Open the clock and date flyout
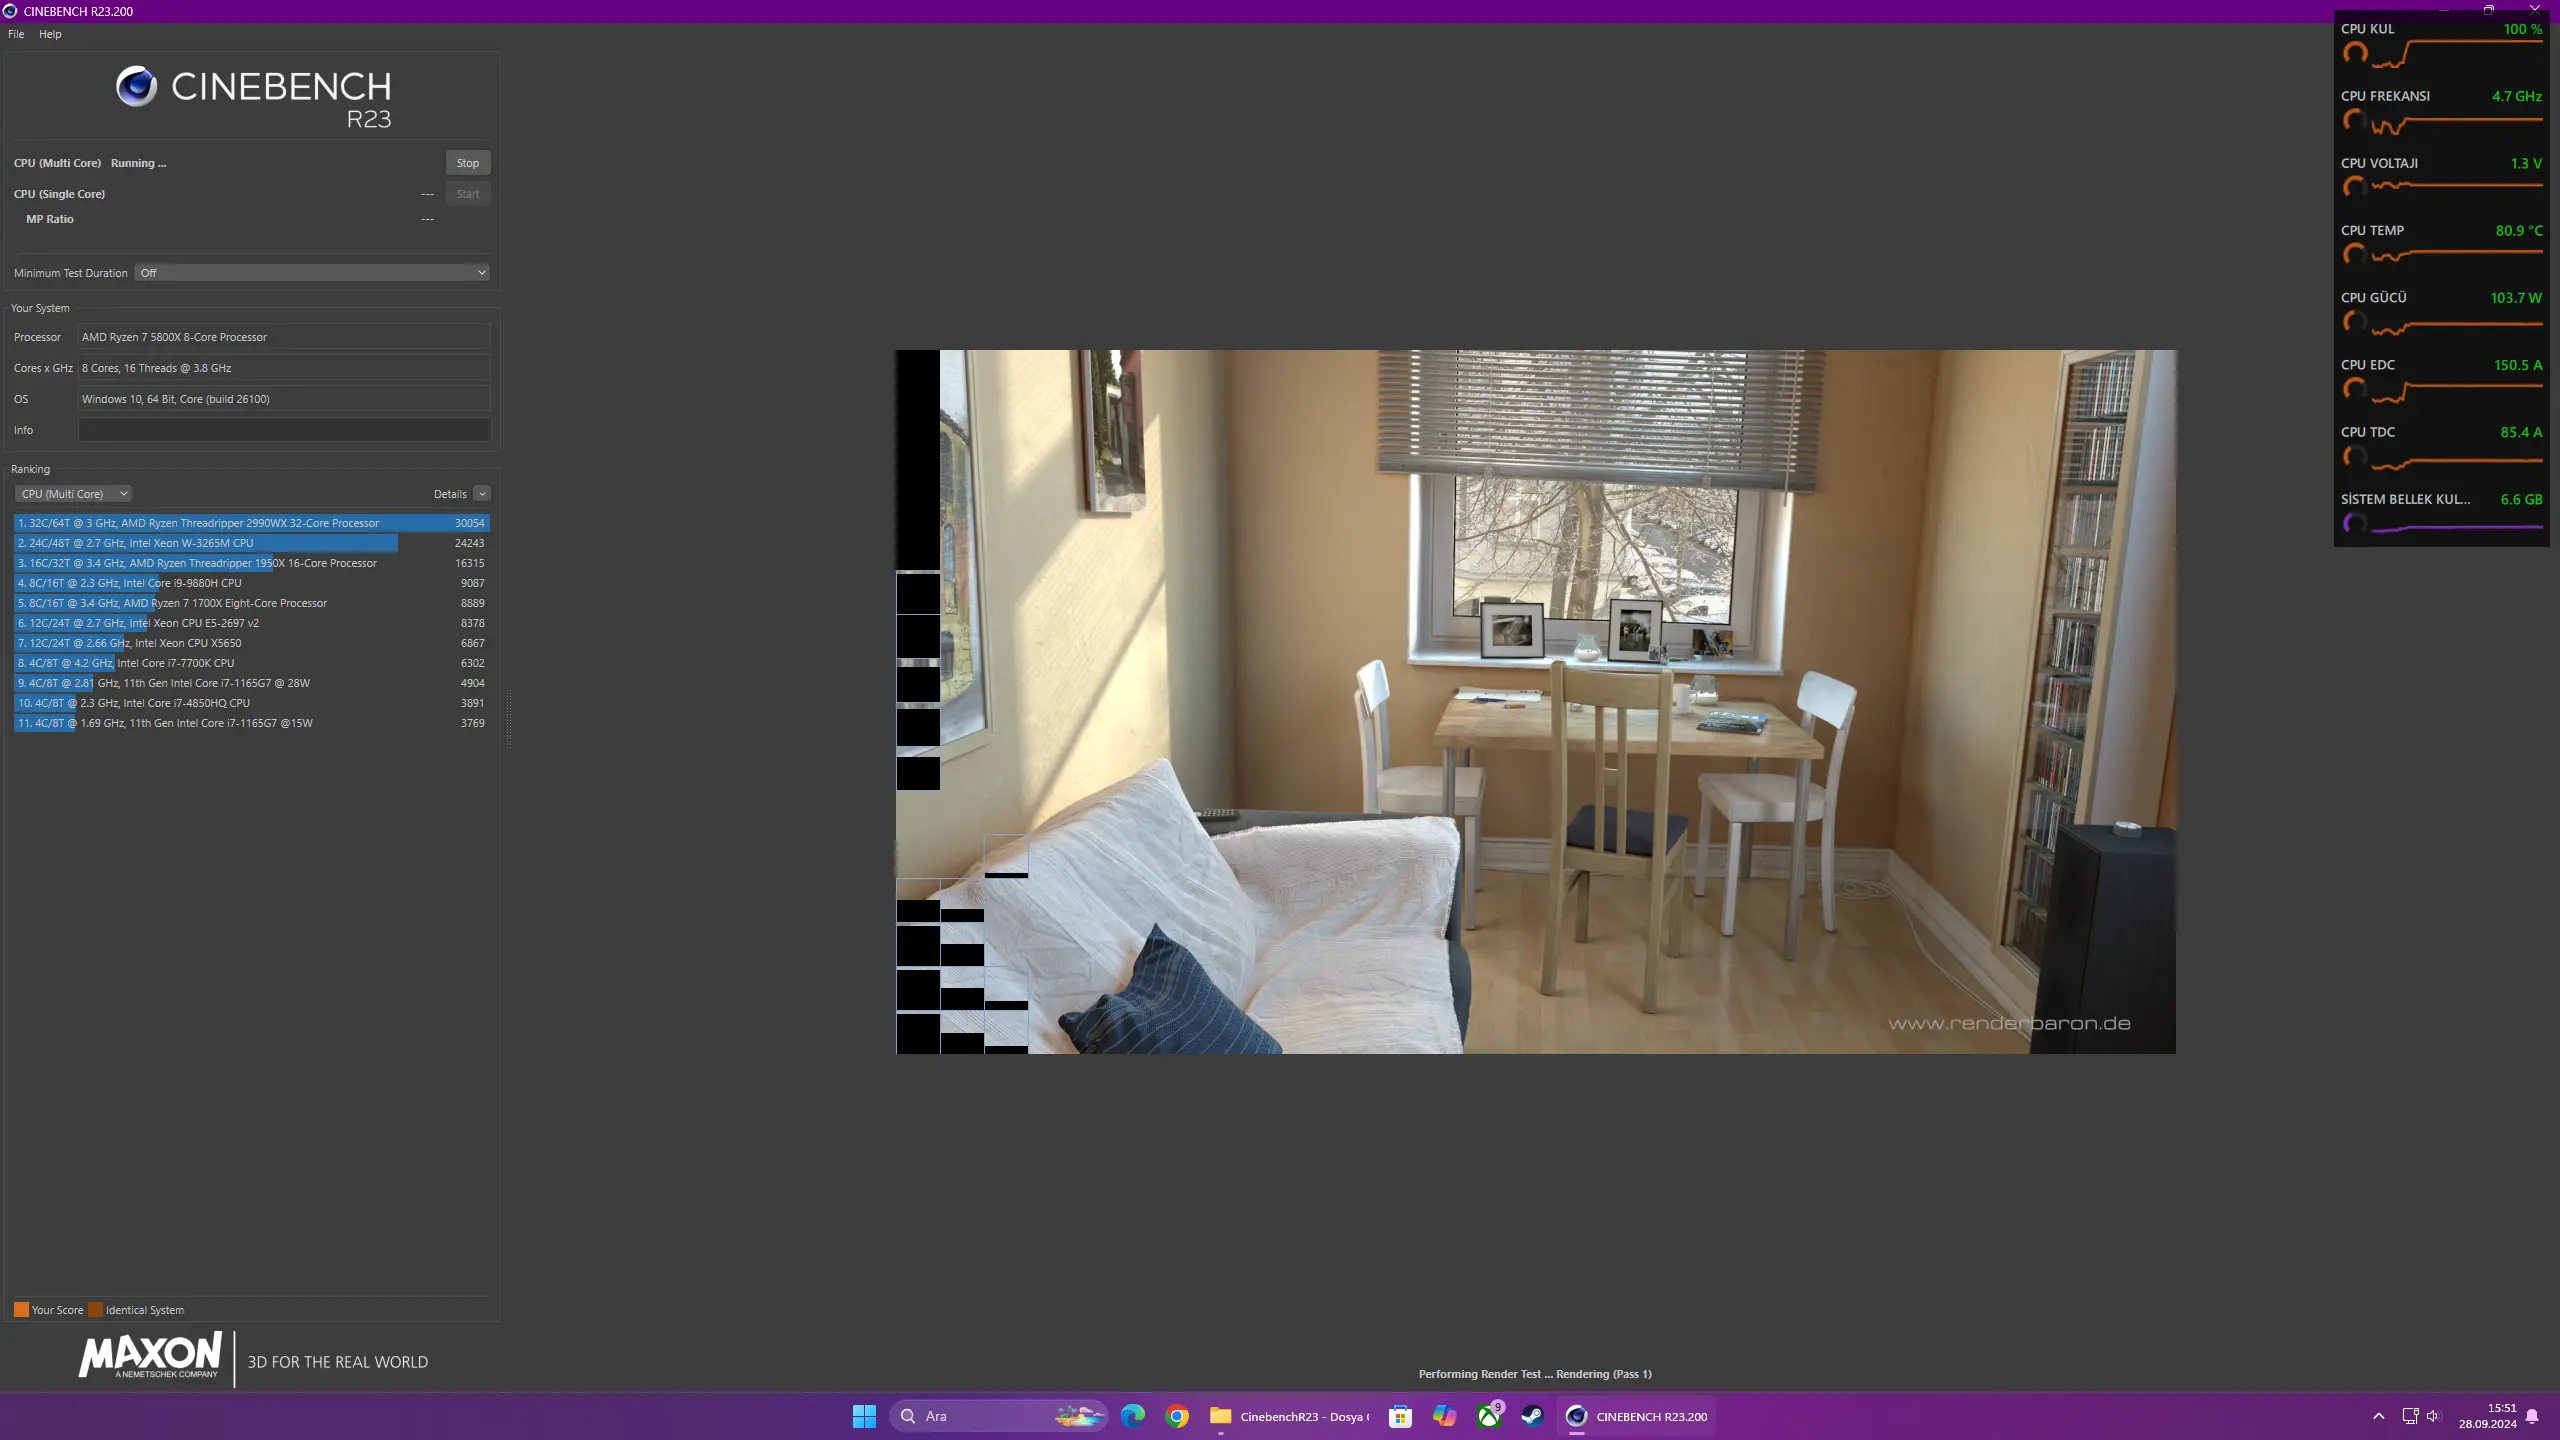Screen dimensions: 2560x1440 2488,1416
